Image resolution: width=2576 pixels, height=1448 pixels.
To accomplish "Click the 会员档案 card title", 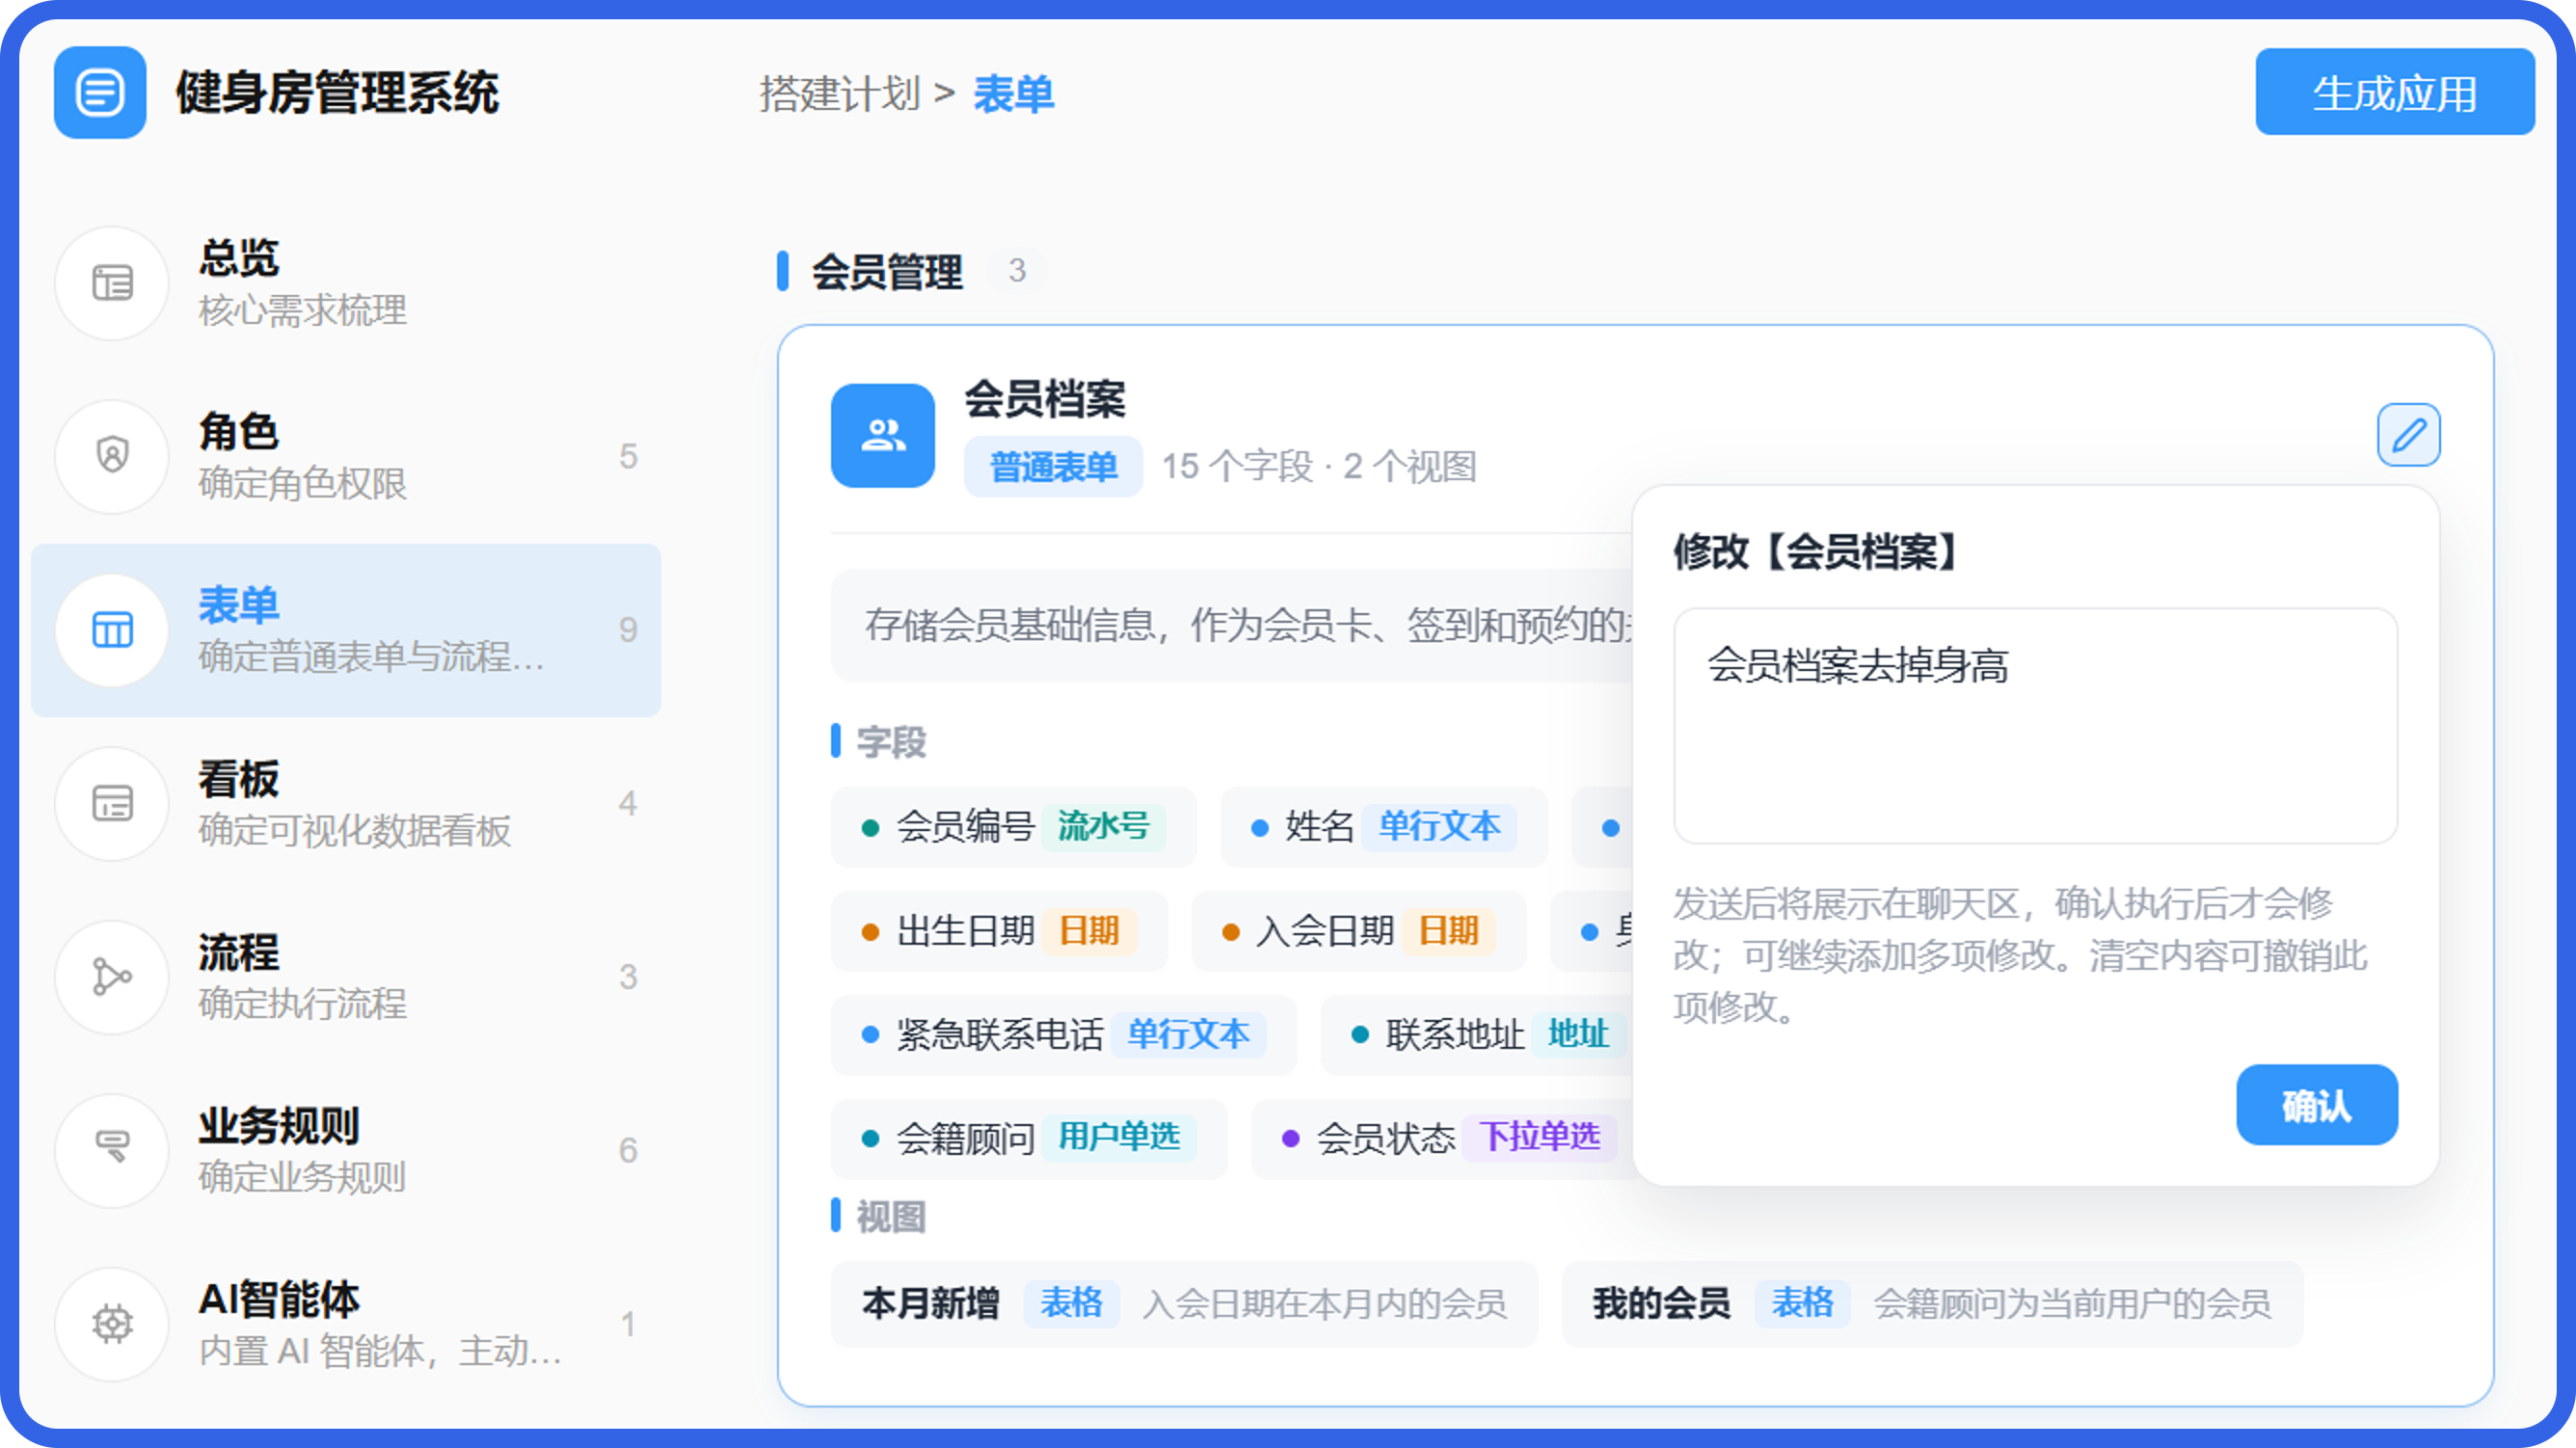I will (x=1045, y=400).
